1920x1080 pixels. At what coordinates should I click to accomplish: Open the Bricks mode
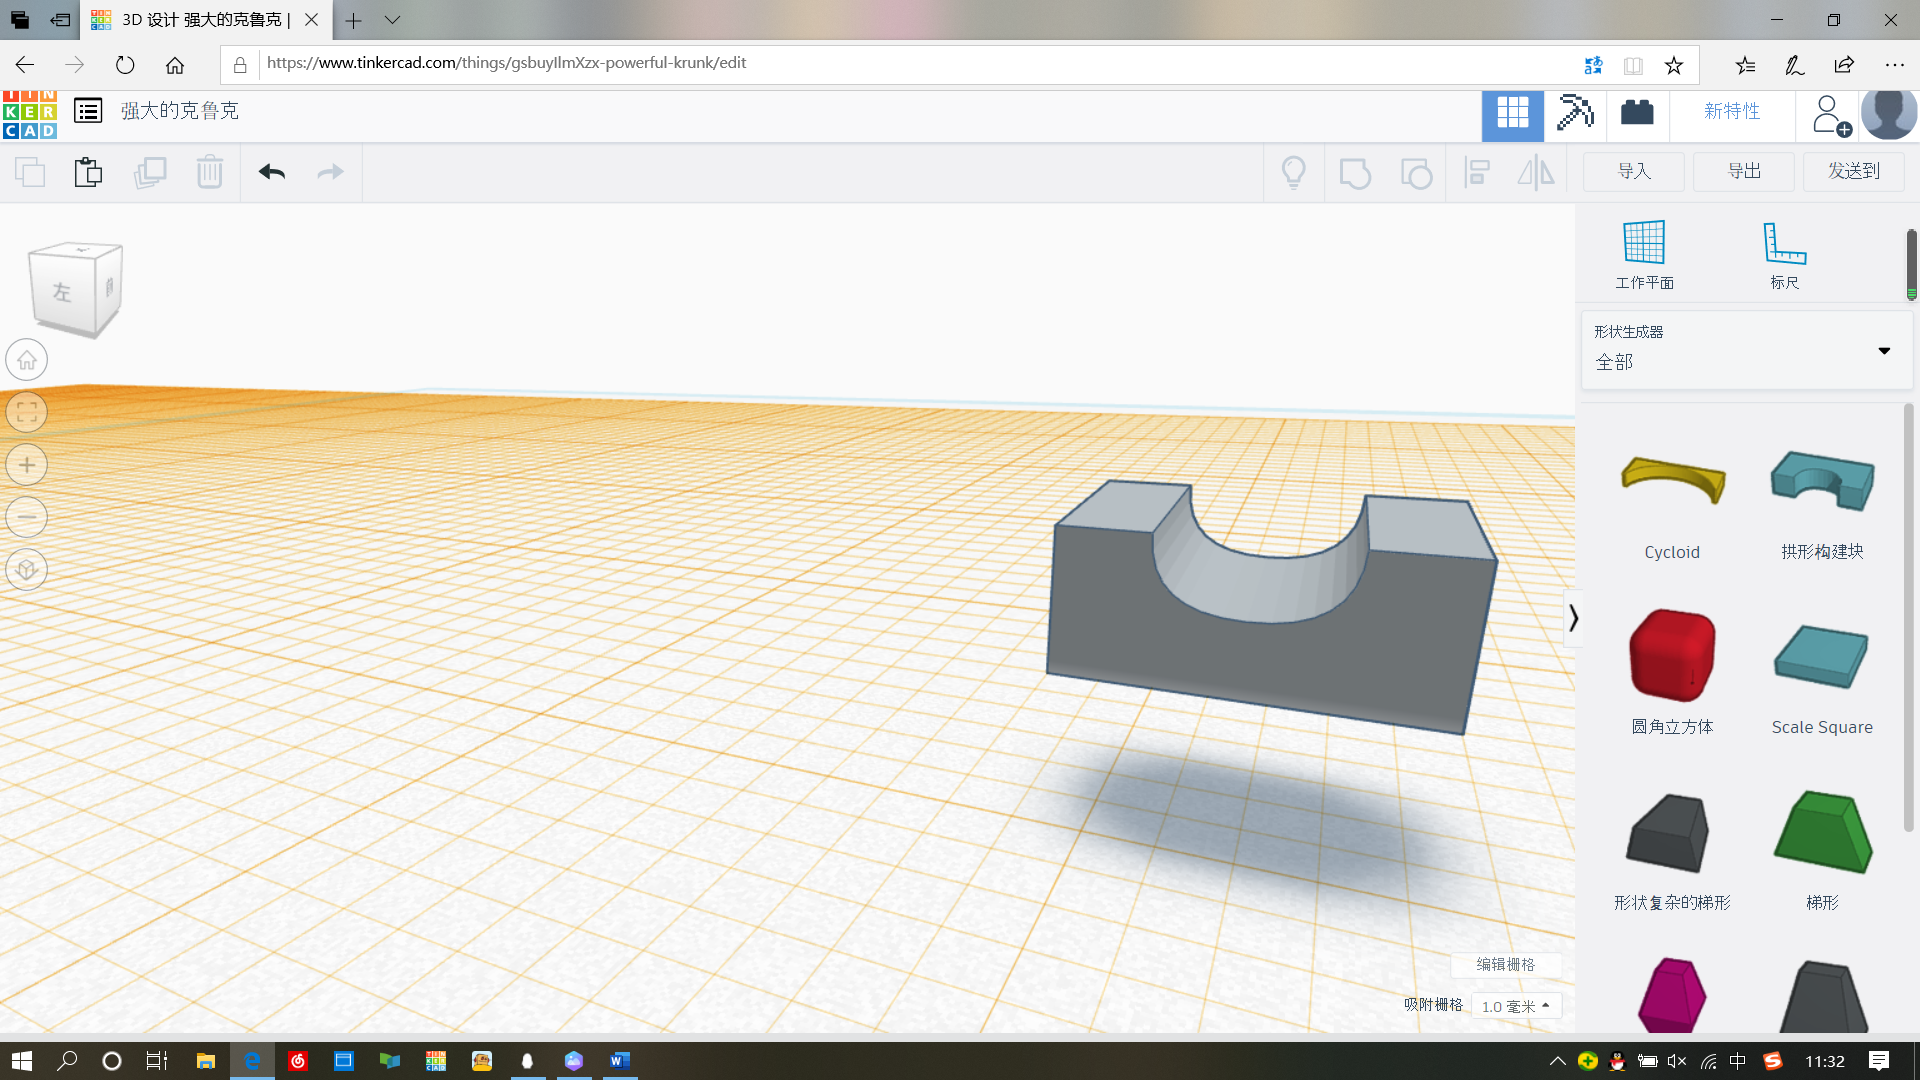1637,112
